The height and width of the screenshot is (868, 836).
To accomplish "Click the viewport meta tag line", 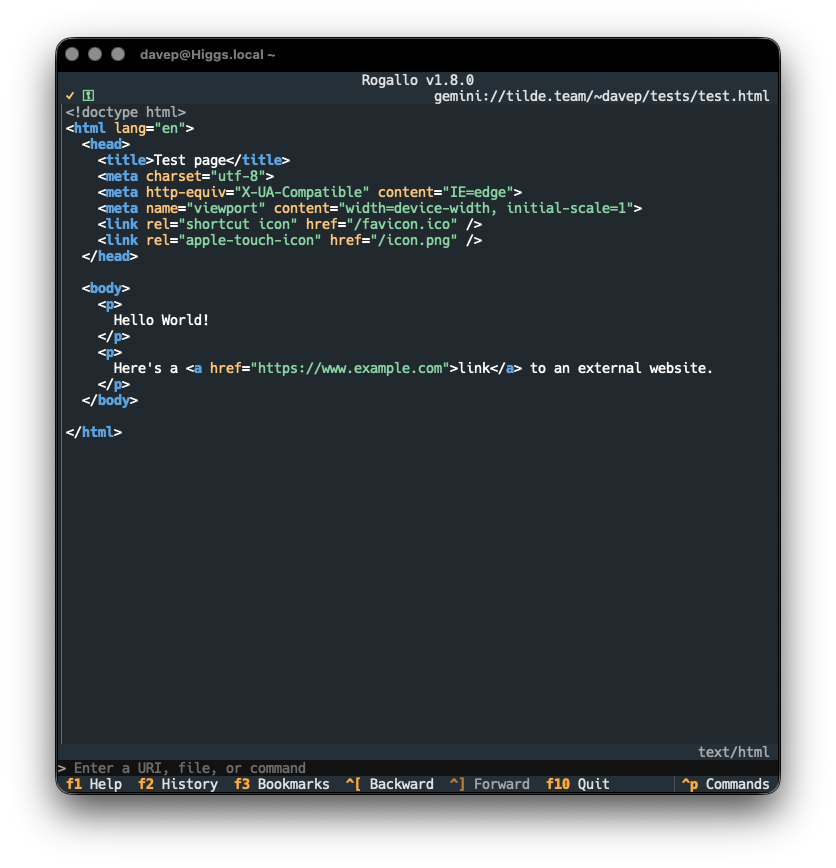I will (x=370, y=208).
